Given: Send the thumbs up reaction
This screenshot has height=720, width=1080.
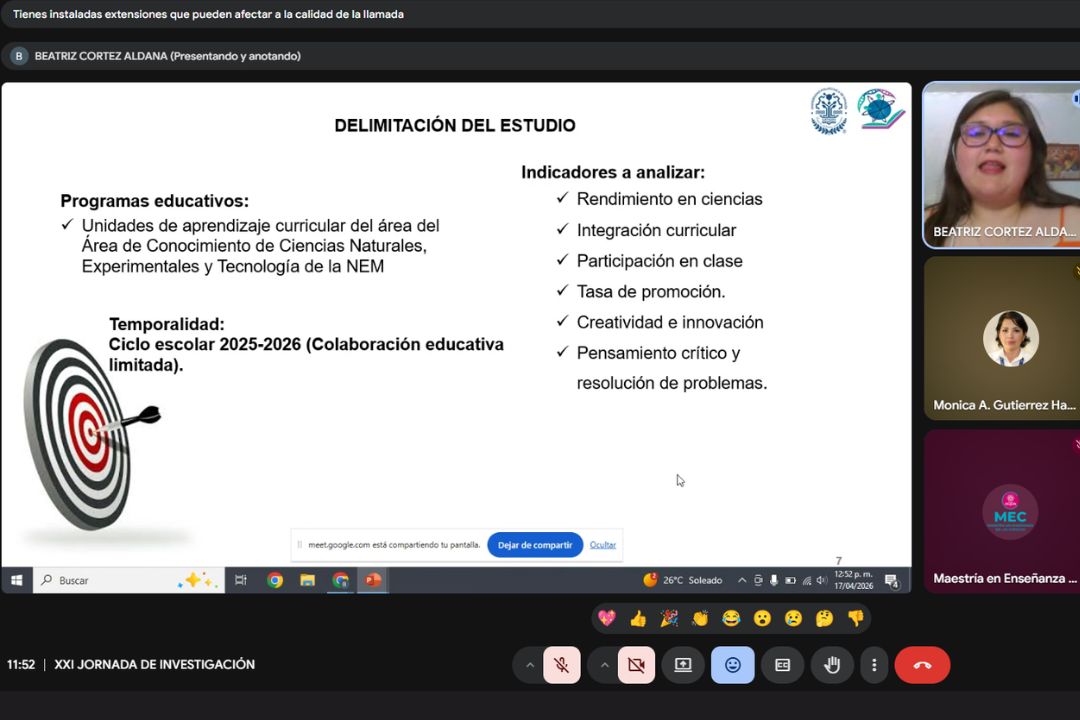Looking at the screenshot, I should pos(638,618).
